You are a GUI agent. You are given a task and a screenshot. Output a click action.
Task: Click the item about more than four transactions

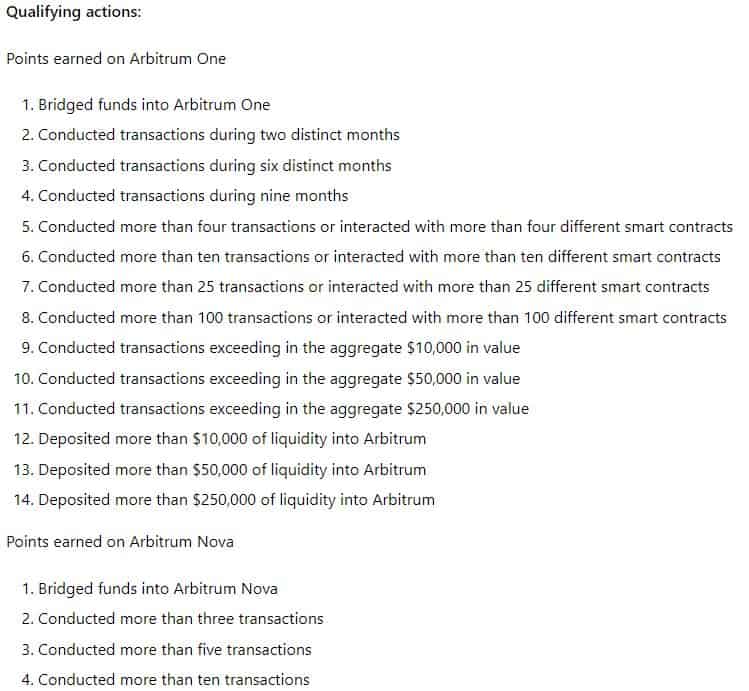click(x=384, y=226)
